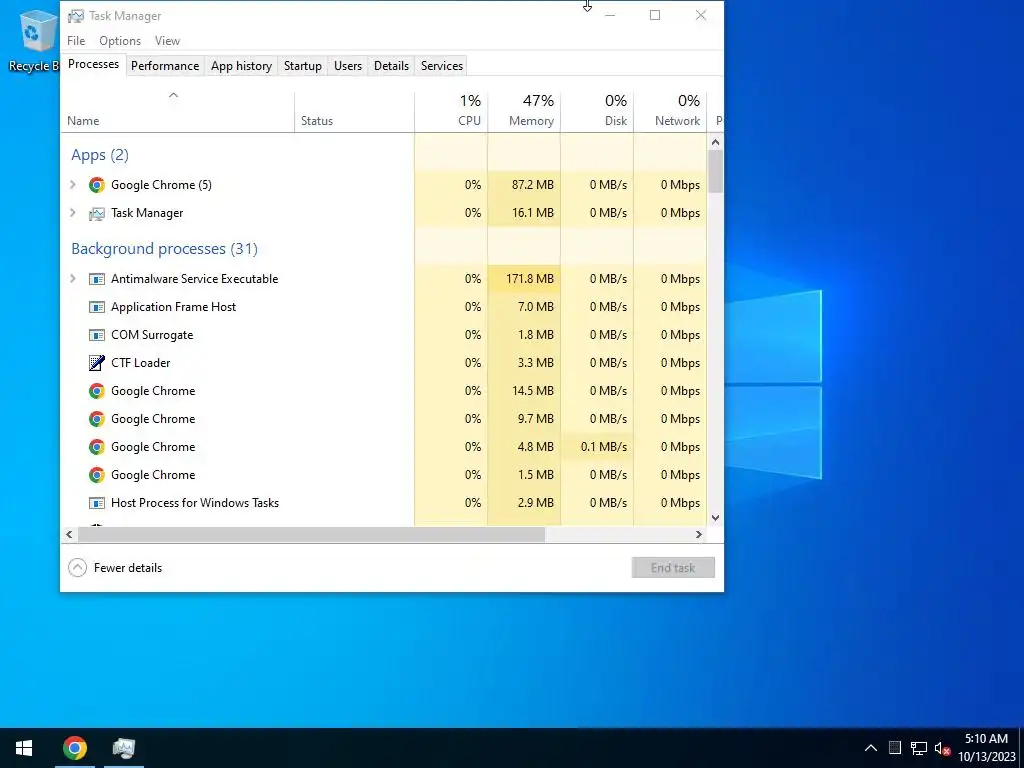Click Chrome icon in the 4.8 MB row
The height and width of the screenshot is (768, 1024).
(97, 447)
